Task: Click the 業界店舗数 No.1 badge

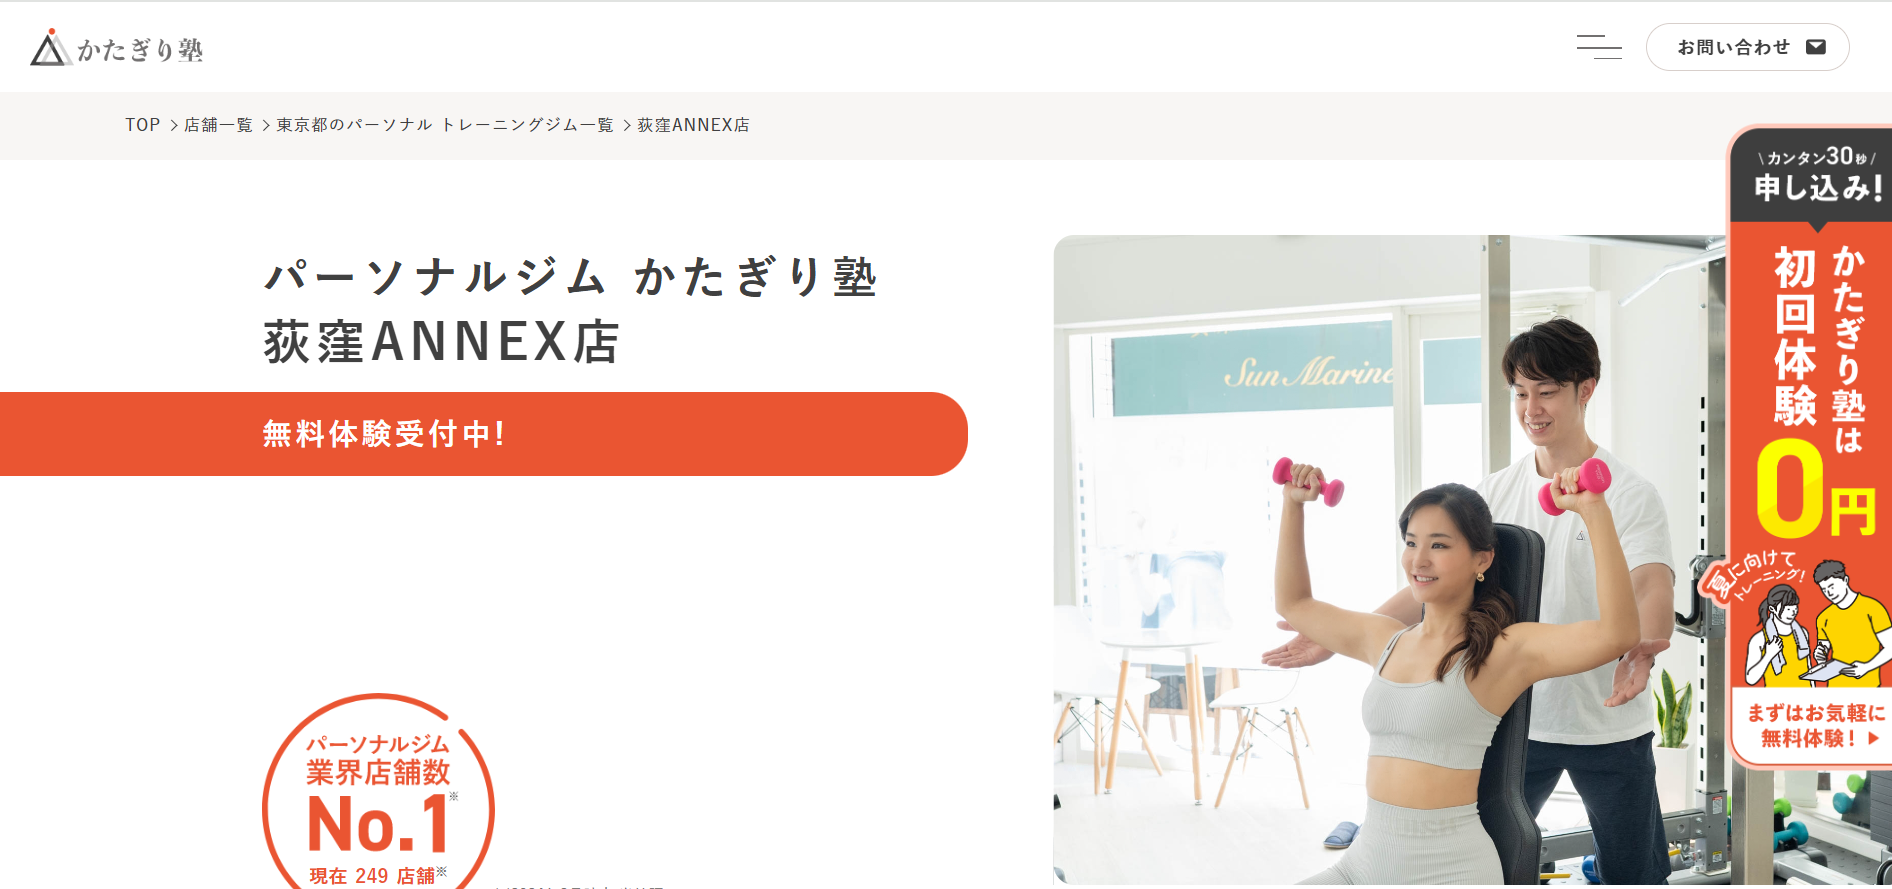Action: click(x=378, y=791)
